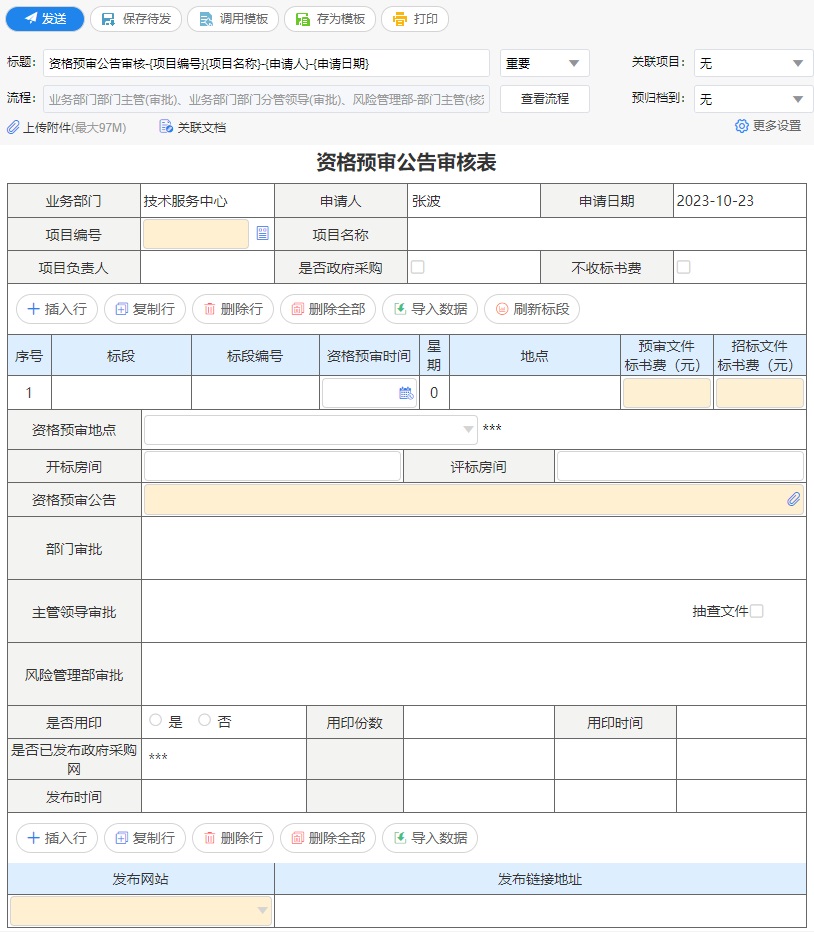
Task: Click the 标段 column header
Action: [121, 355]
